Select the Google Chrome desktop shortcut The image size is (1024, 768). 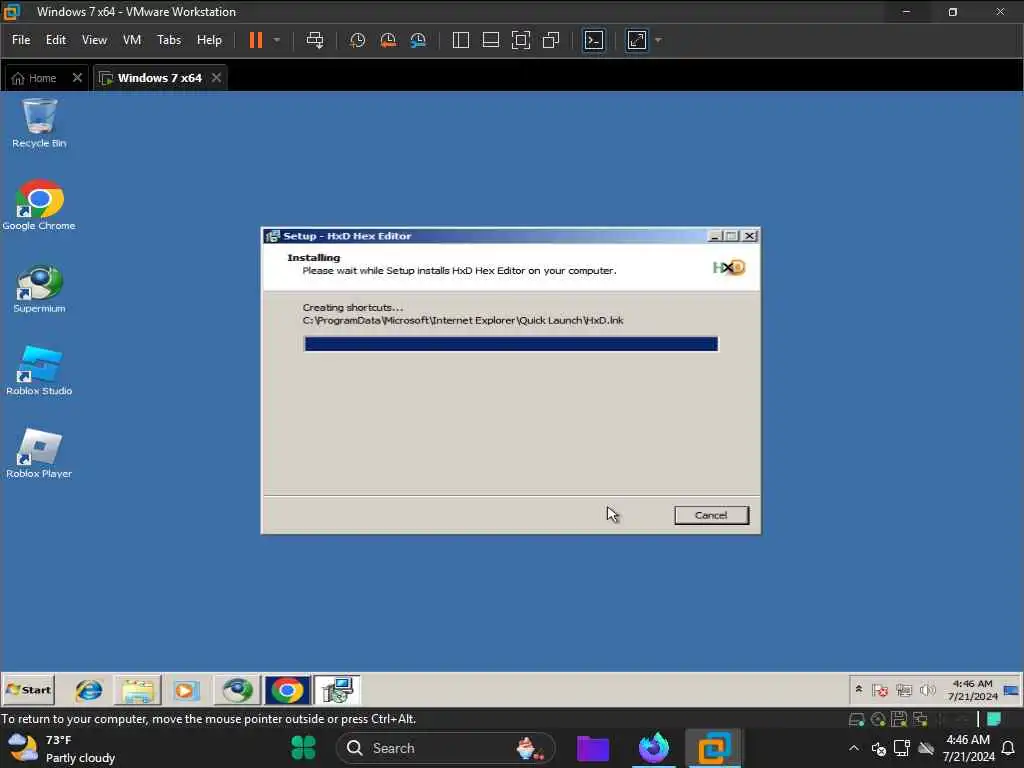point(39,205)
